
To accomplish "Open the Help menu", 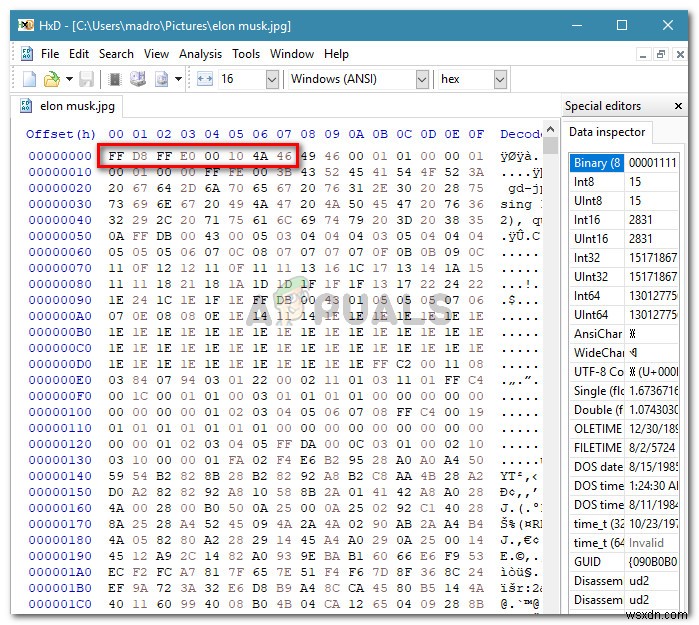I will point(336,54).
